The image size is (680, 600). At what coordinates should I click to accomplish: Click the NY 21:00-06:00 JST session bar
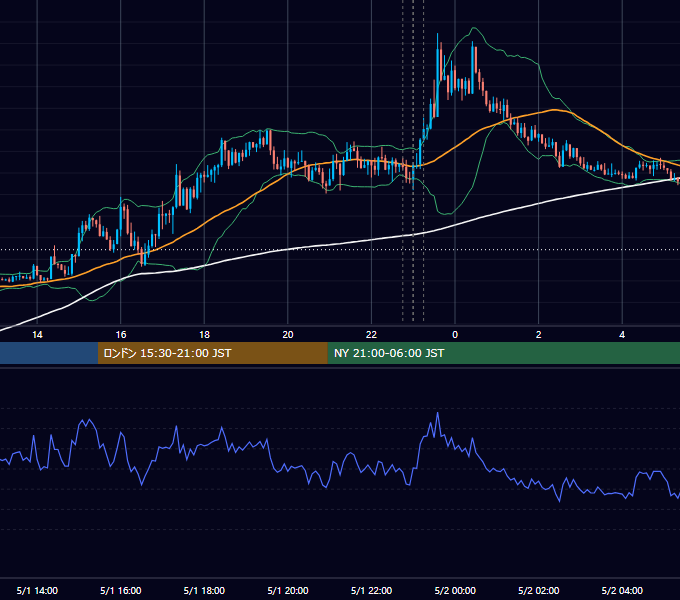click(x=503, y=353)
